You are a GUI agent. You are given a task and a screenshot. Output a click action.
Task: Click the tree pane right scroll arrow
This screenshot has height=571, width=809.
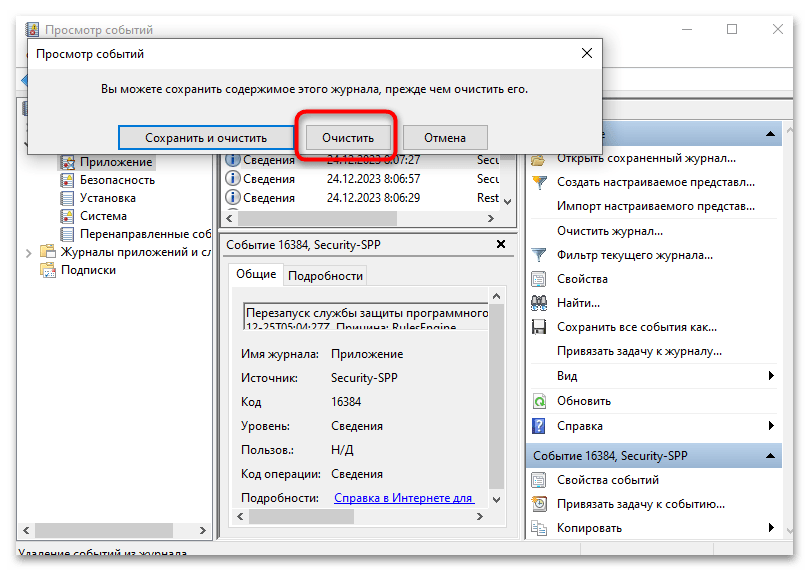coord(203,530)
